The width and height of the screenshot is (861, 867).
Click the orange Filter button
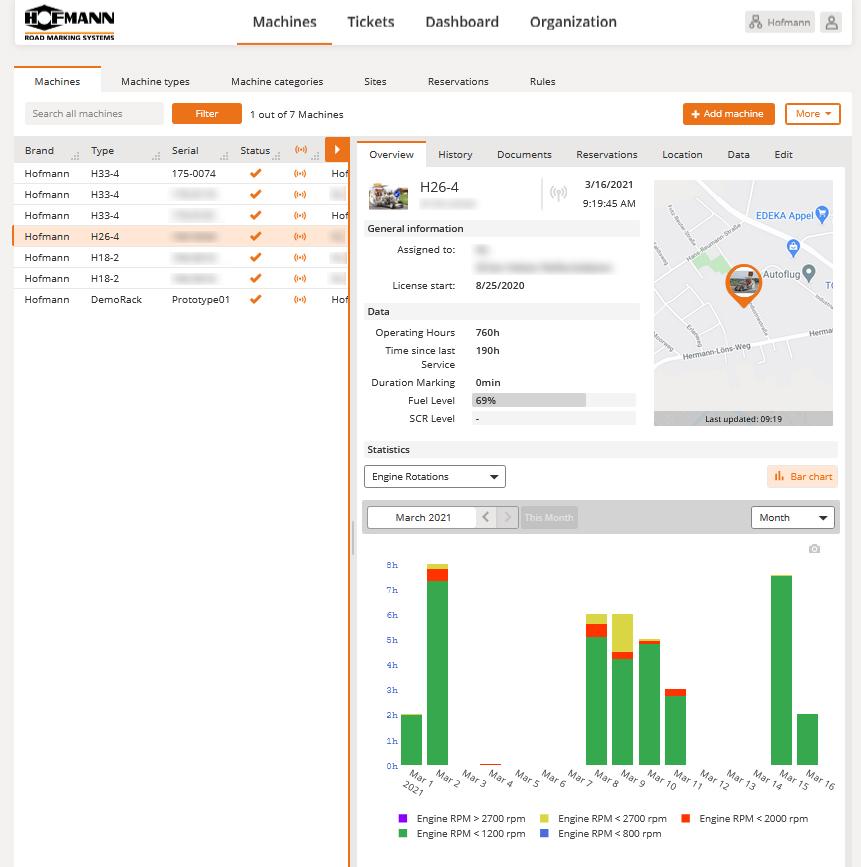(x=207, y=113)
